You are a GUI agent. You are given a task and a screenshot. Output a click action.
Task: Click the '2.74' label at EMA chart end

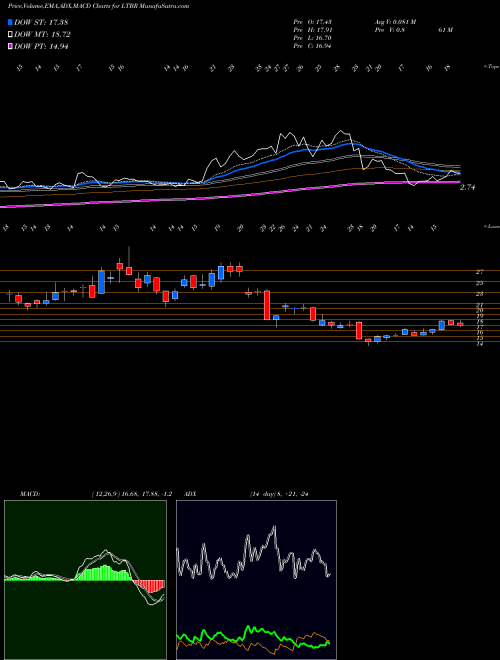467,187
